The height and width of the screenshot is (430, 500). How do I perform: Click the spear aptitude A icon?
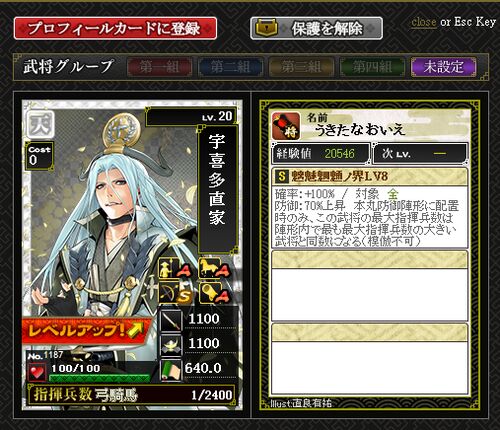coord(174,268)
